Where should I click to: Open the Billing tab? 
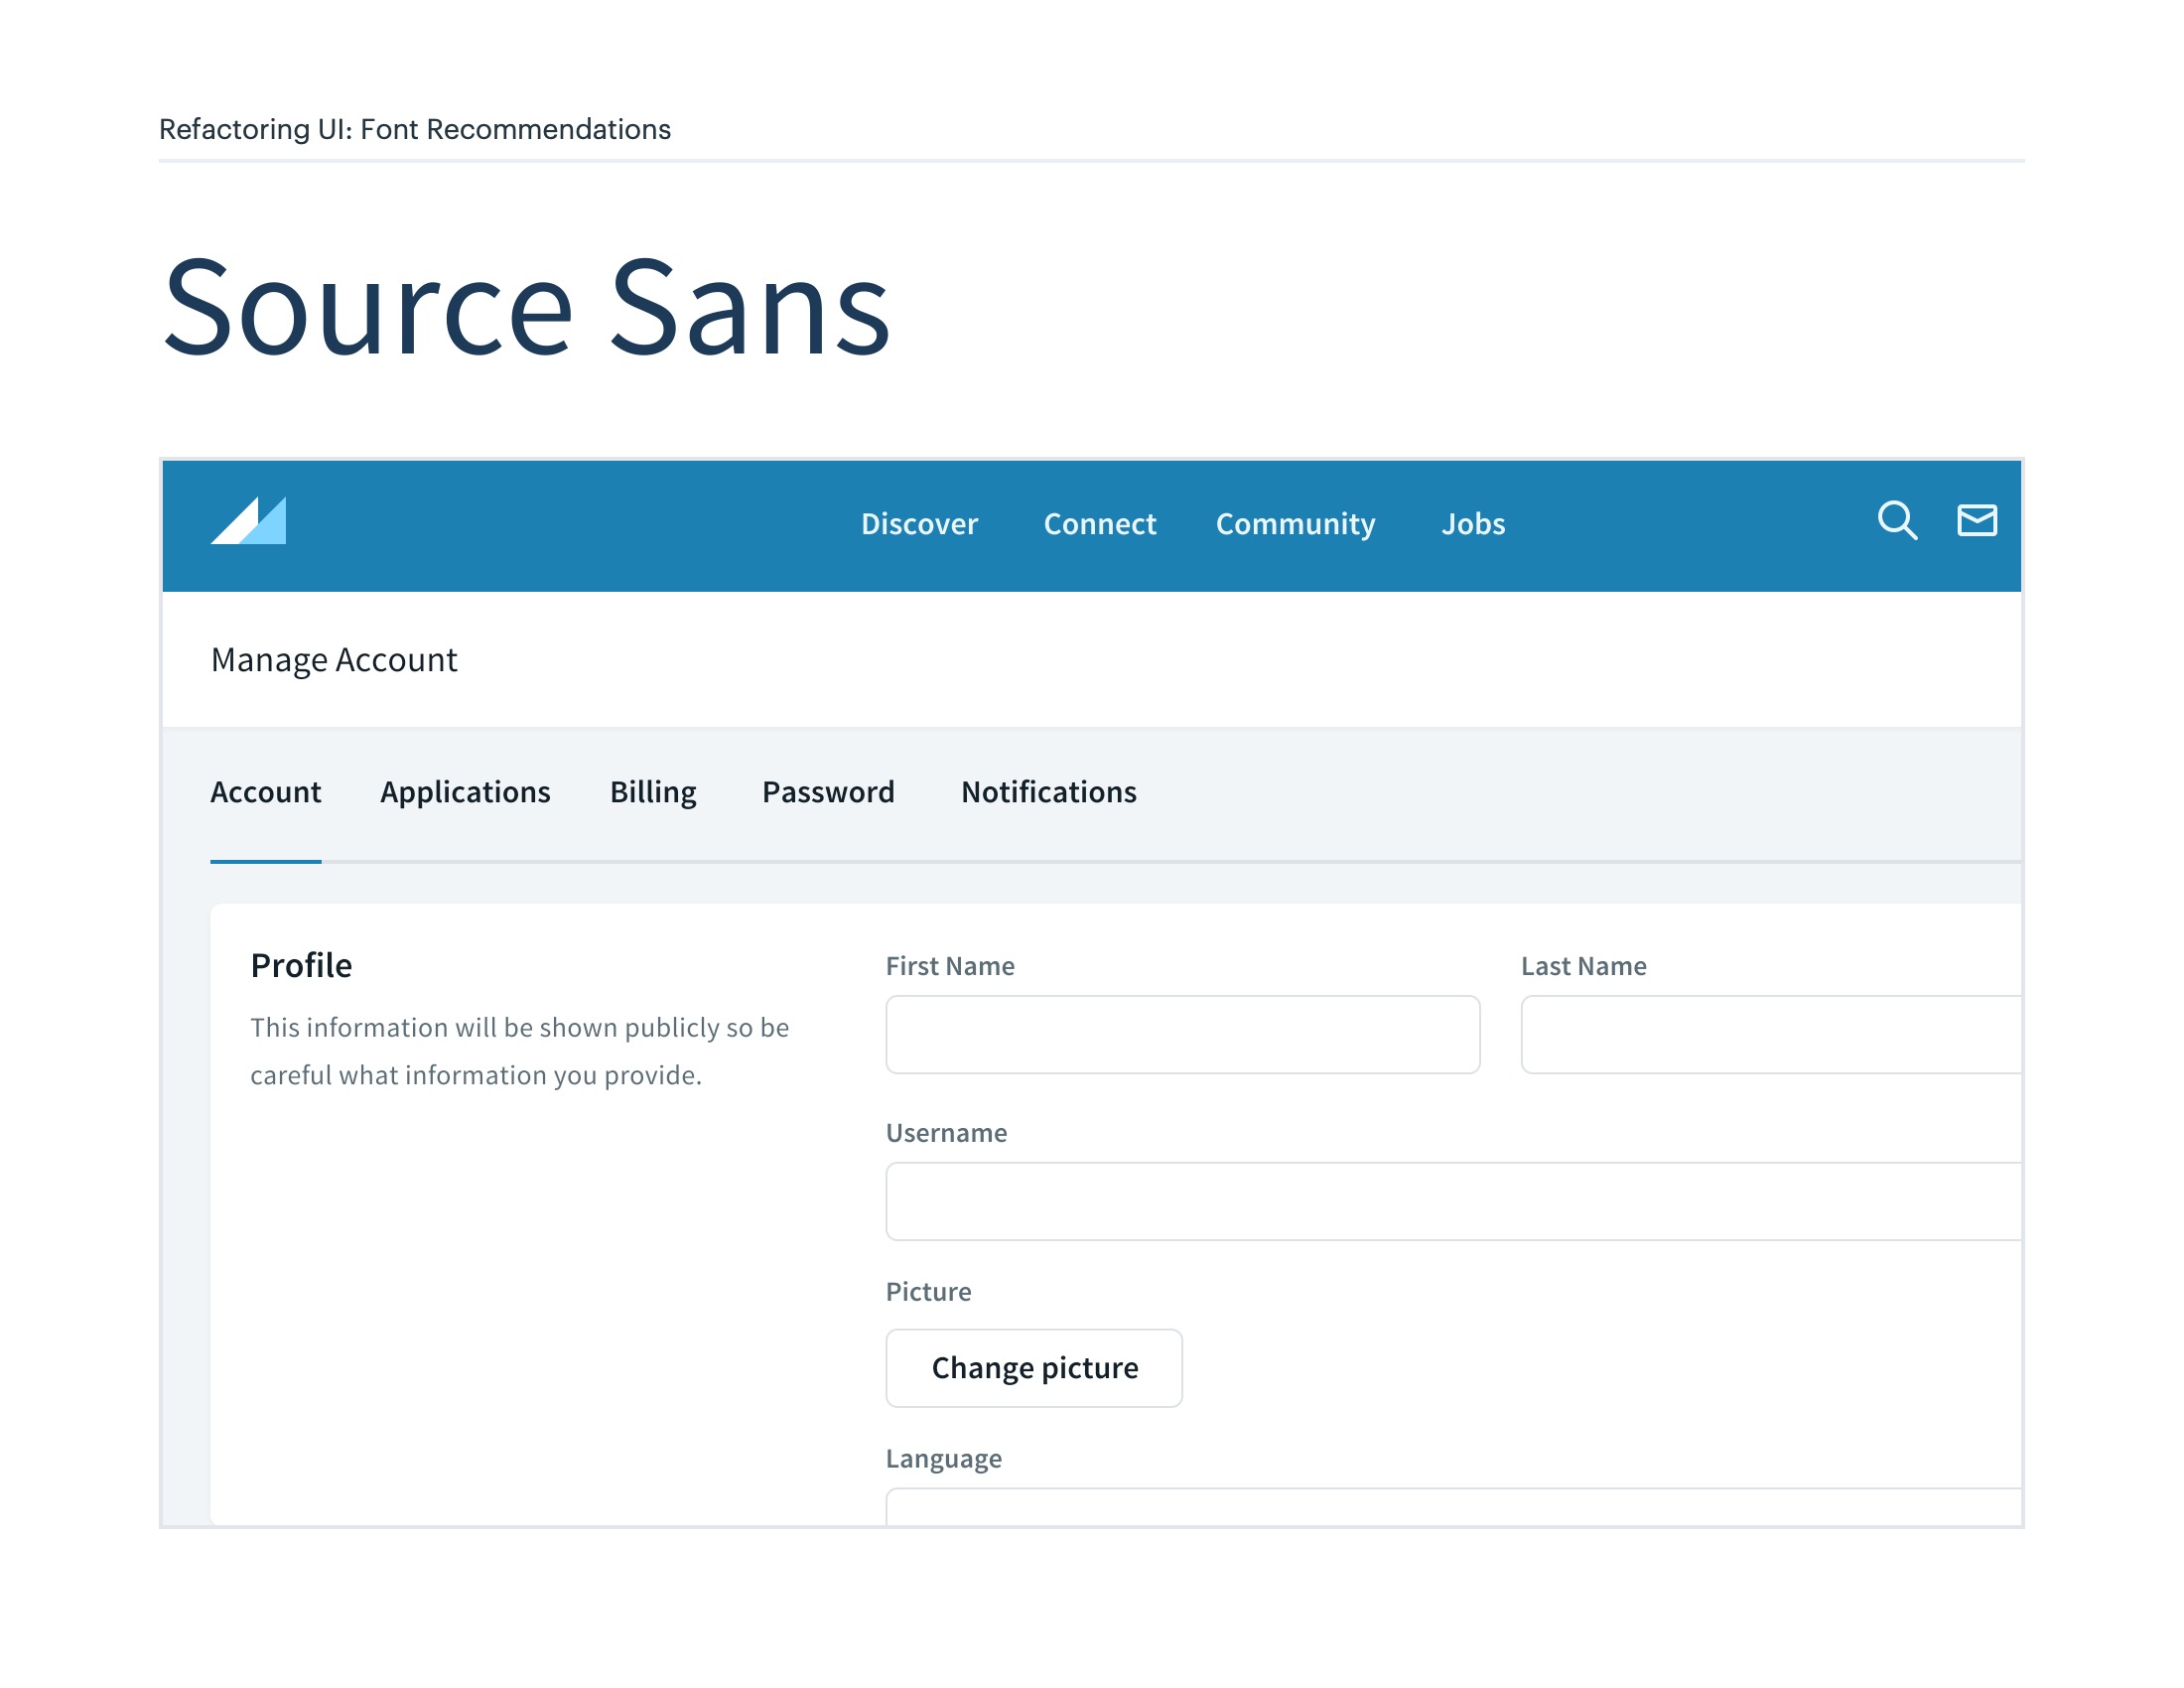(x=653, y=792)
